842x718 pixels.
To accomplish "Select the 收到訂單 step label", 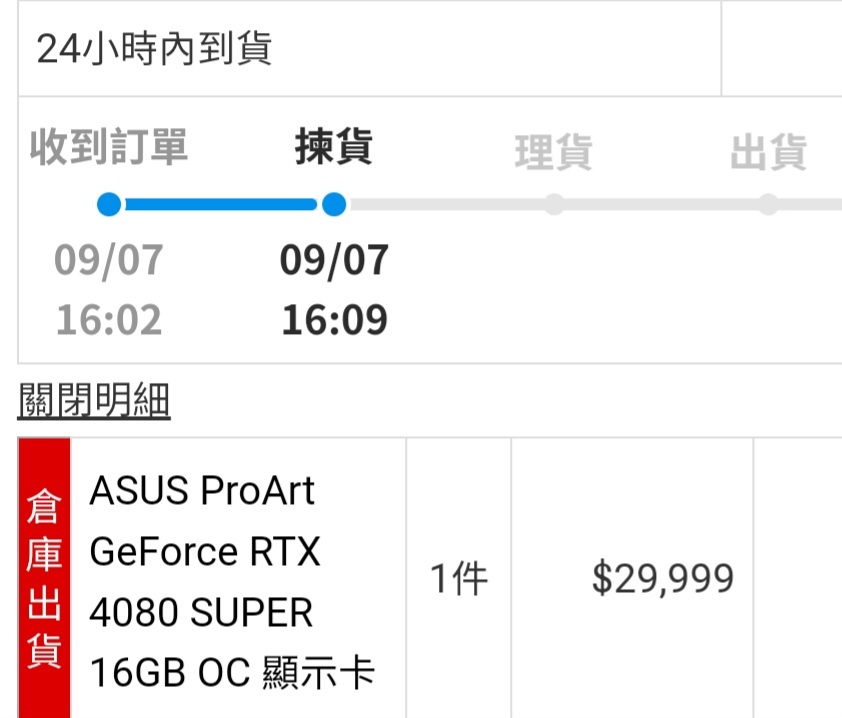I will click(x=109, y=147).
